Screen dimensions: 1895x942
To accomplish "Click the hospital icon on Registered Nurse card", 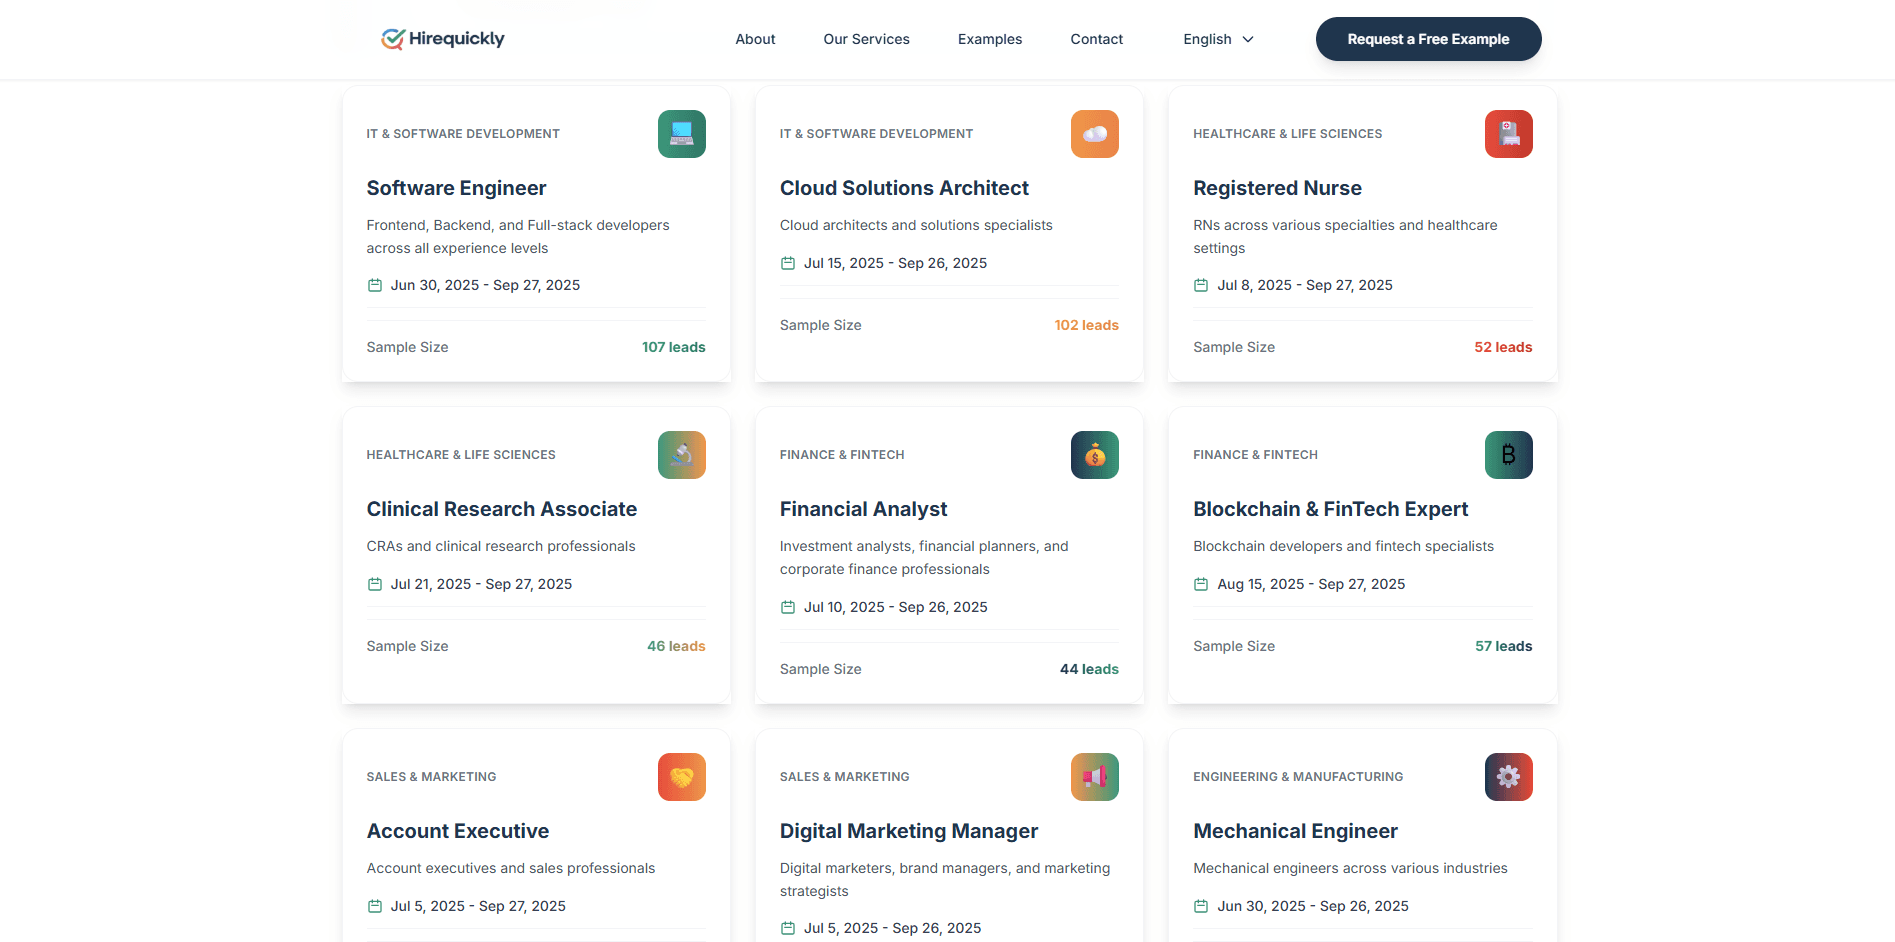I will [x=1509, y=134].
